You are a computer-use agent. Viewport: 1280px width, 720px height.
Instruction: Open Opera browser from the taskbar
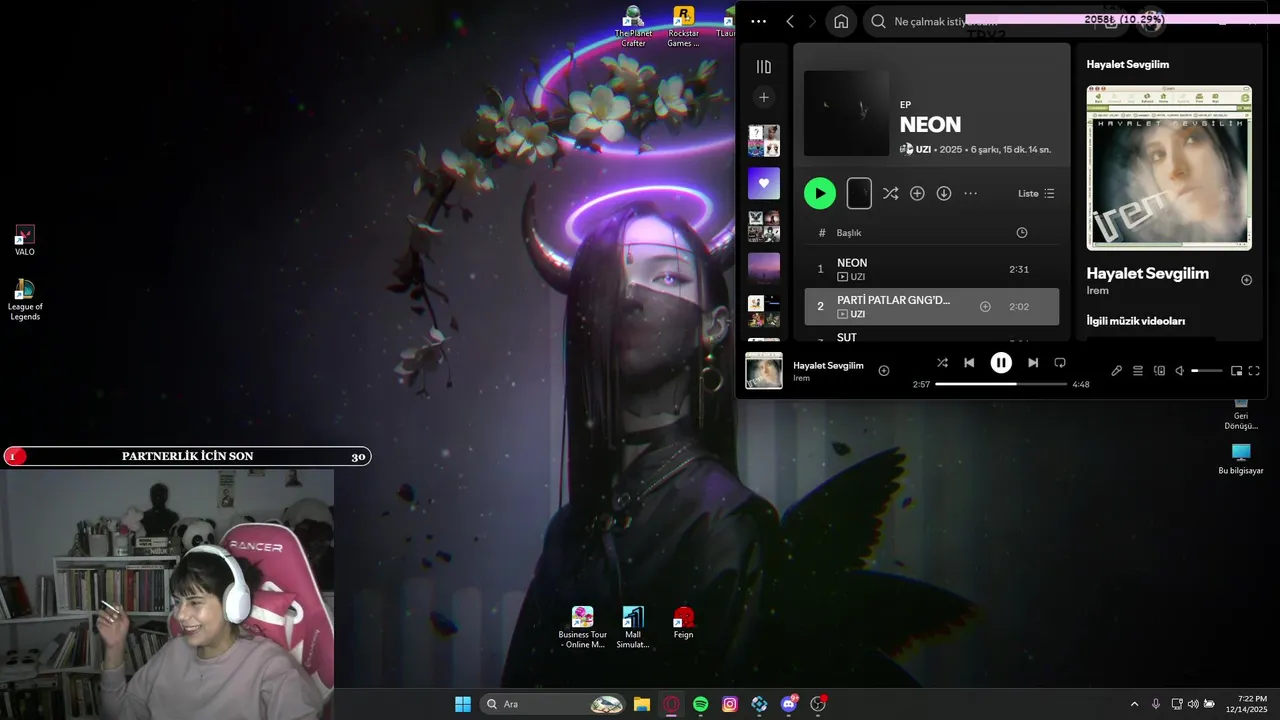(671, 704)
